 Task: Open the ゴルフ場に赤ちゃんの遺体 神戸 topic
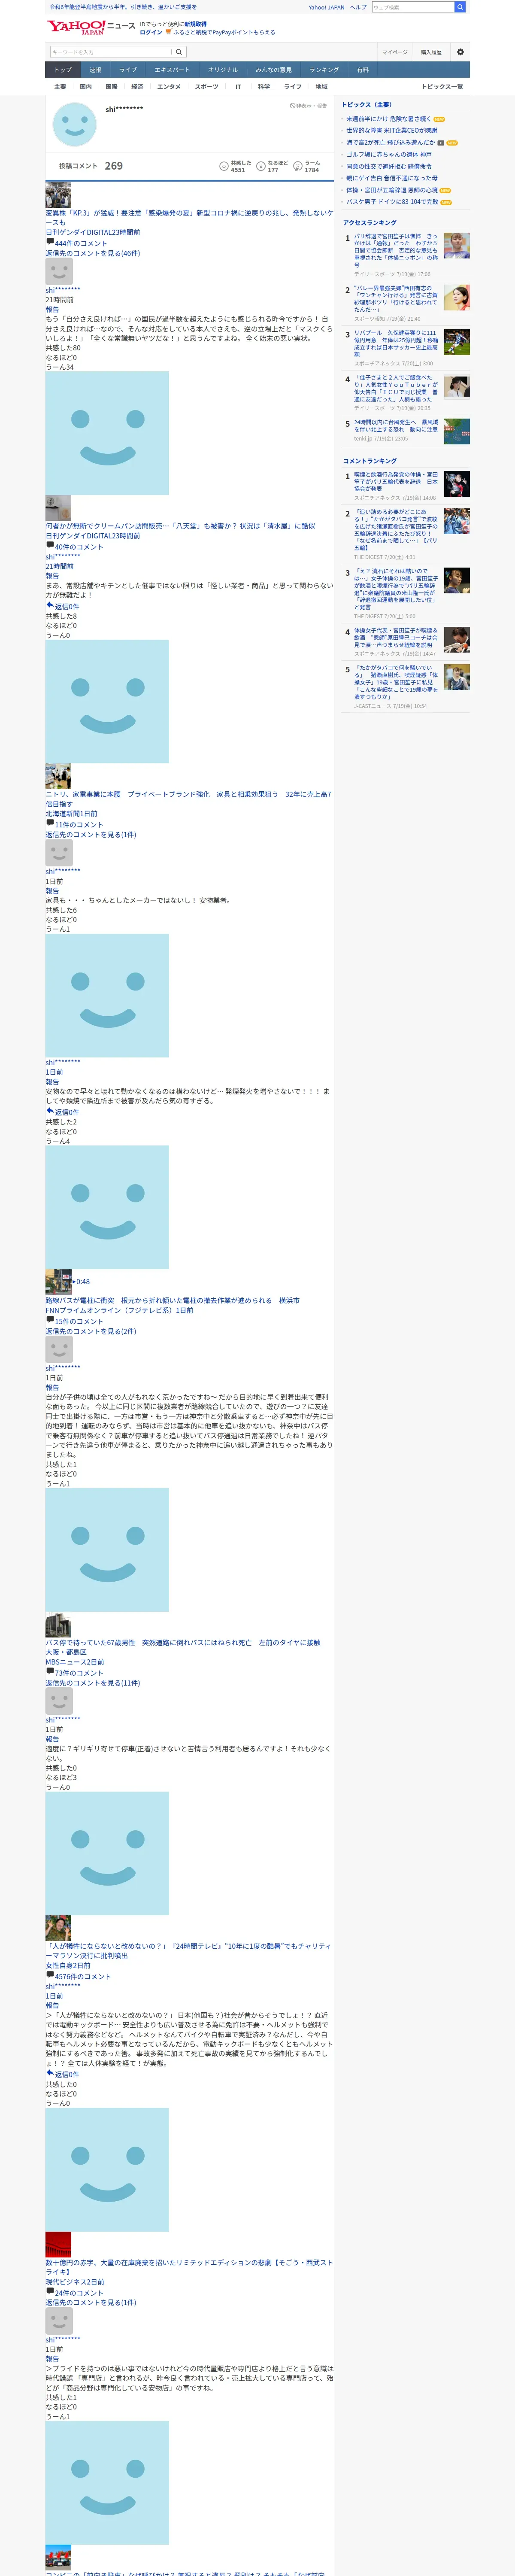pos(389,154)
